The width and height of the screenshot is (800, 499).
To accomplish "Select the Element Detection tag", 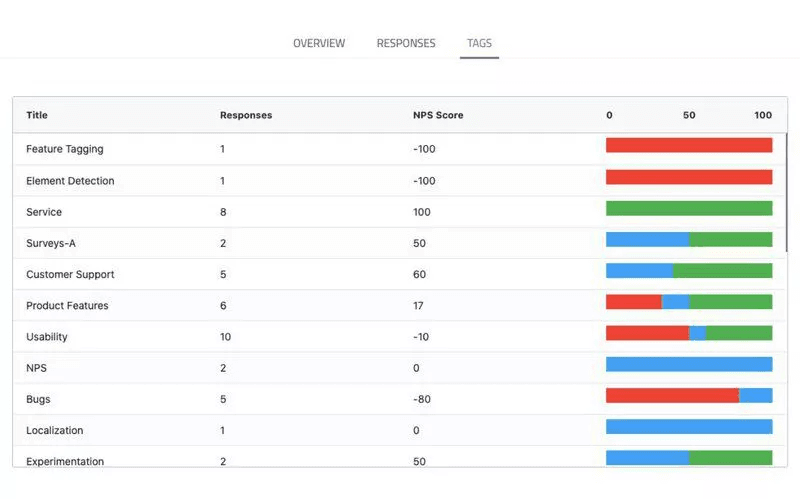I will pos(70,181).
